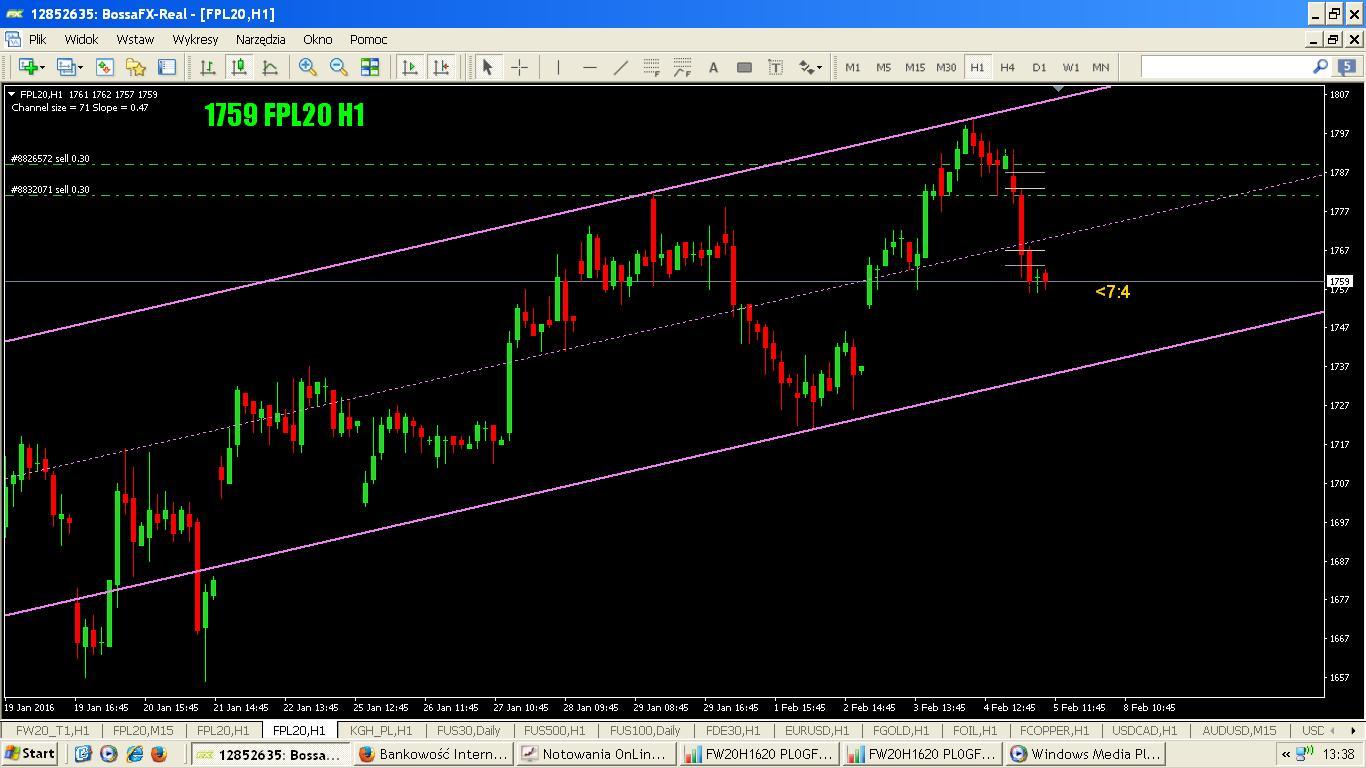
Task: Open the Windows Start menu
Action: 29,754
